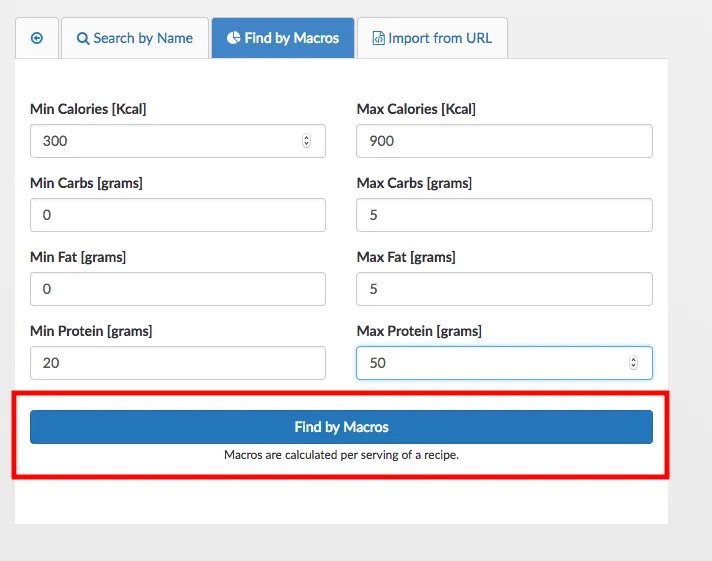Focus the Min Fat input field
This screenshot has width=712, height=561.
tap(177, 289)
